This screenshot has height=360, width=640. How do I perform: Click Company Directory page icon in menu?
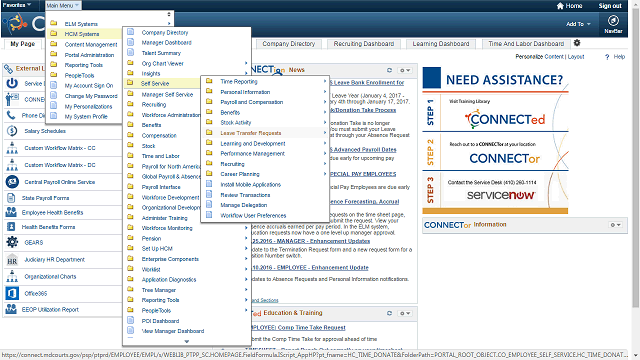tap(131, 32)
